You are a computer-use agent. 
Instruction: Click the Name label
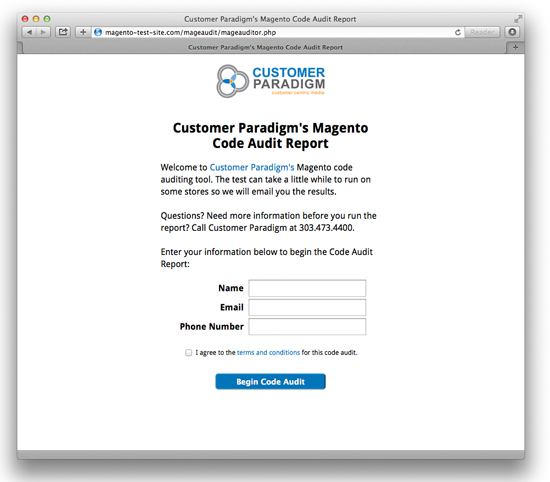[231, 288]
